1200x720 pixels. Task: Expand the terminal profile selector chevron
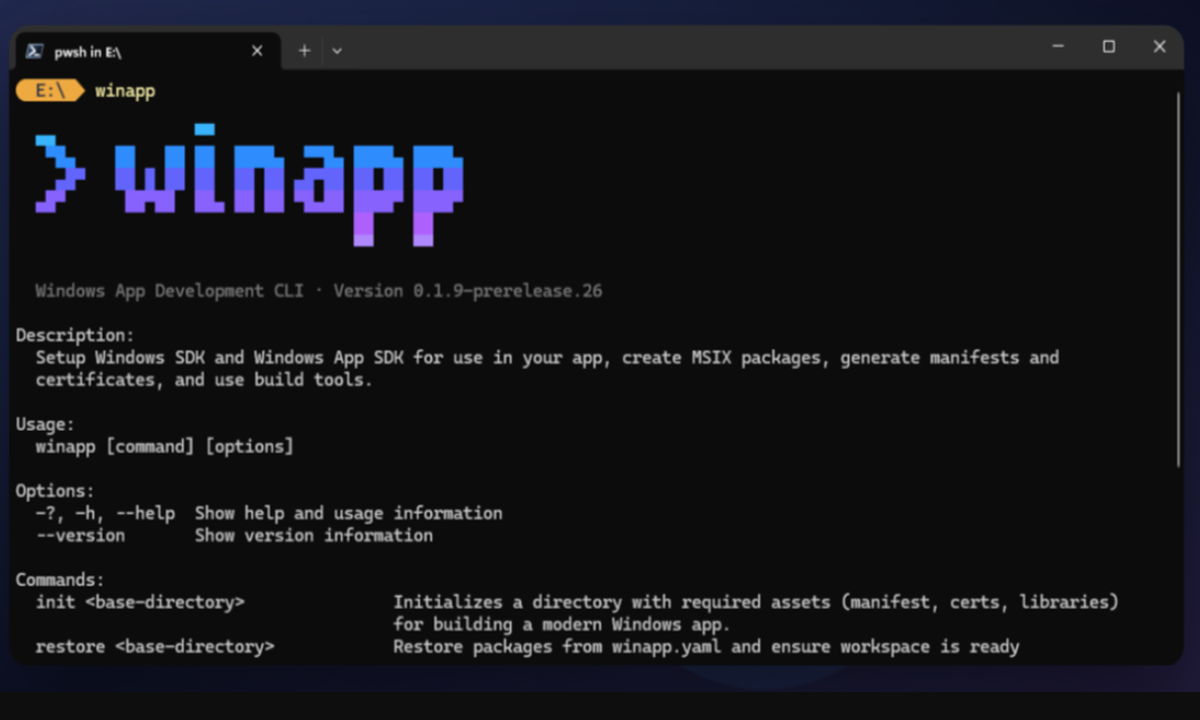coord(337,50)
